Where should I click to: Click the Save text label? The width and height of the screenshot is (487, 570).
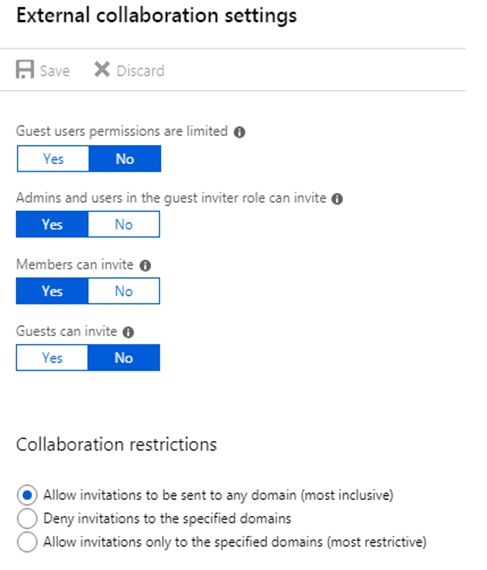pyautogui.click(x=55, y=71)
